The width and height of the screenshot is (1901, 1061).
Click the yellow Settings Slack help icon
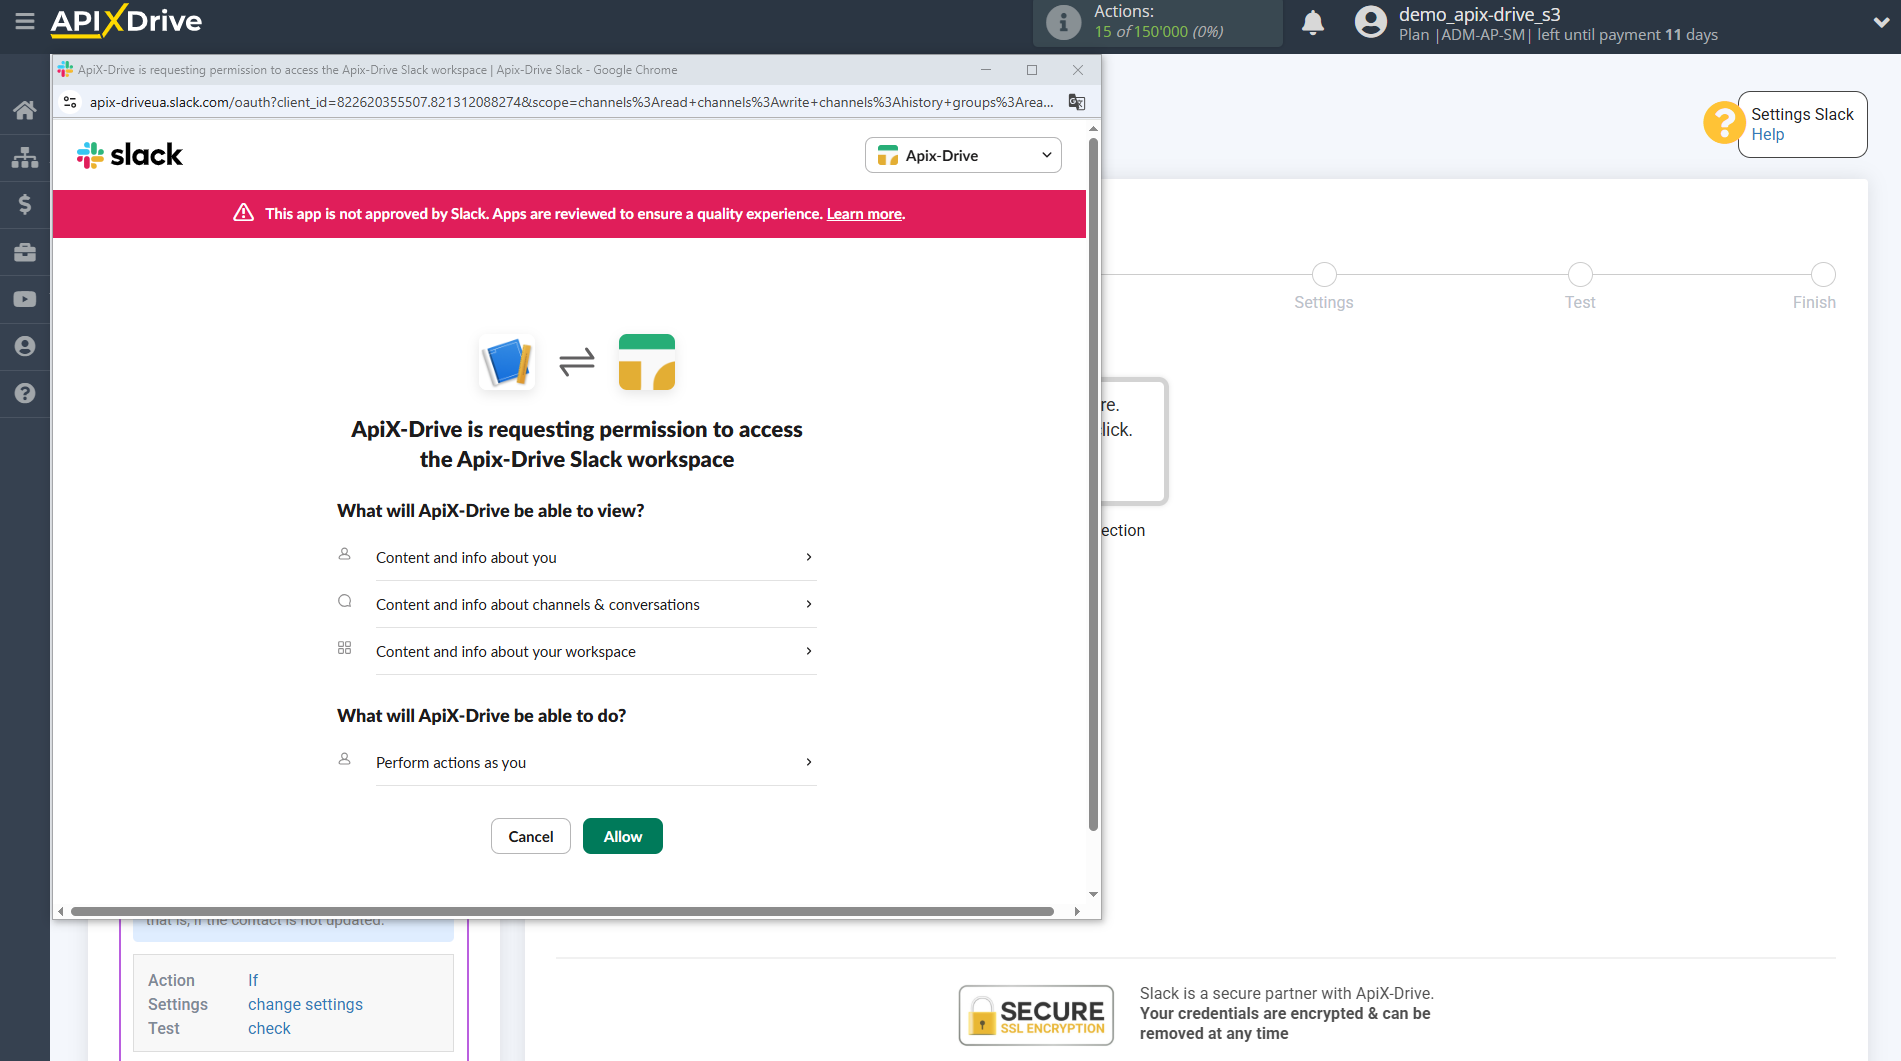(1723, 123)
